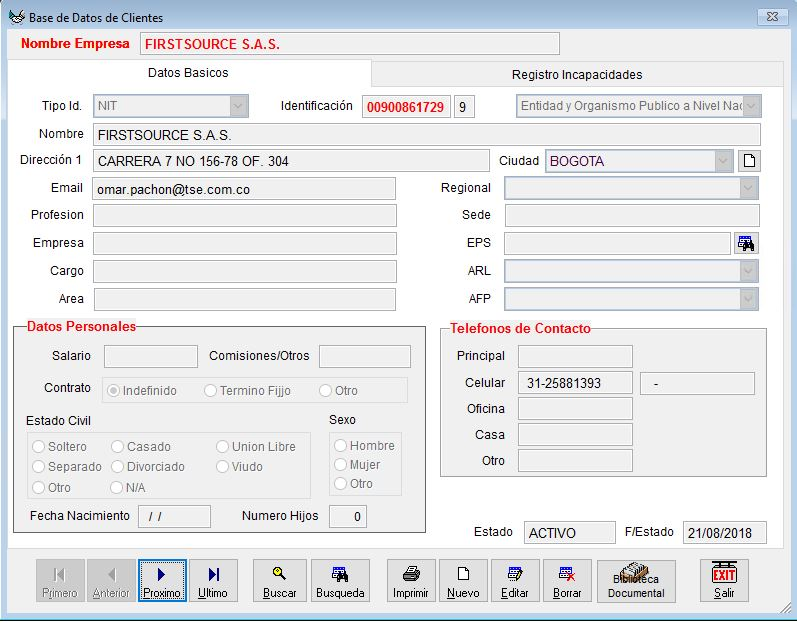Open Biblioteca Documental library
The image size is (797, 623).
pos(636,581)
